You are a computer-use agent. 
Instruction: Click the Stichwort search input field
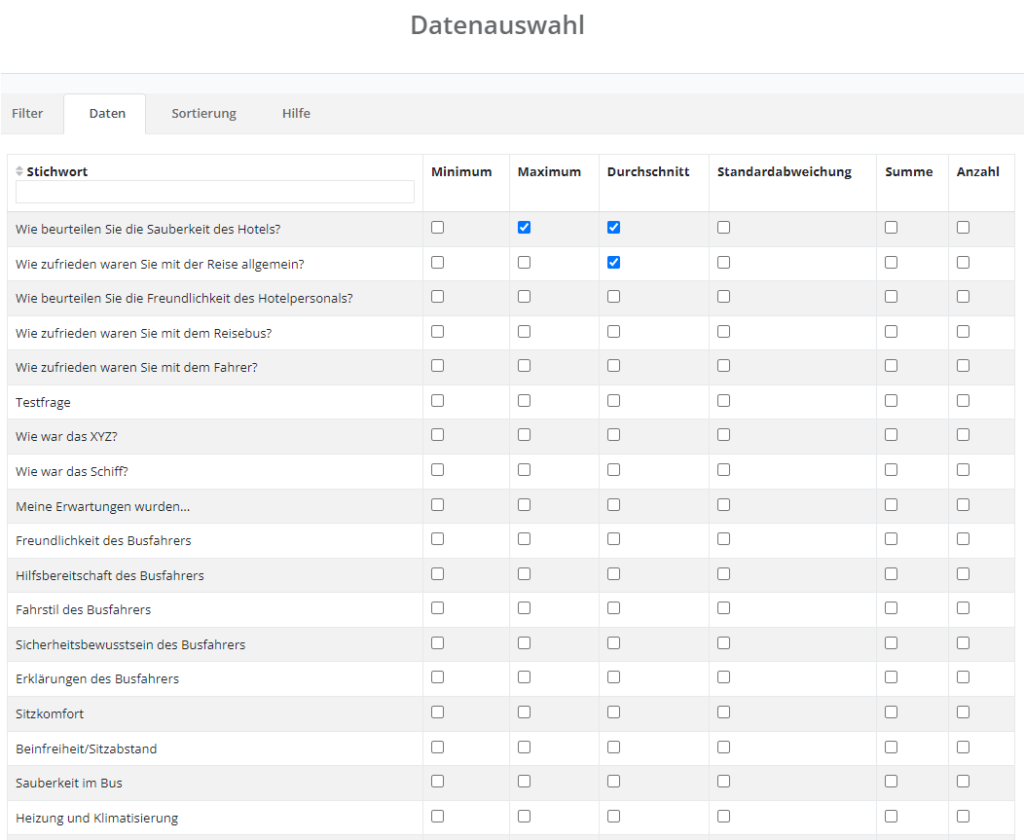(215, 192)
